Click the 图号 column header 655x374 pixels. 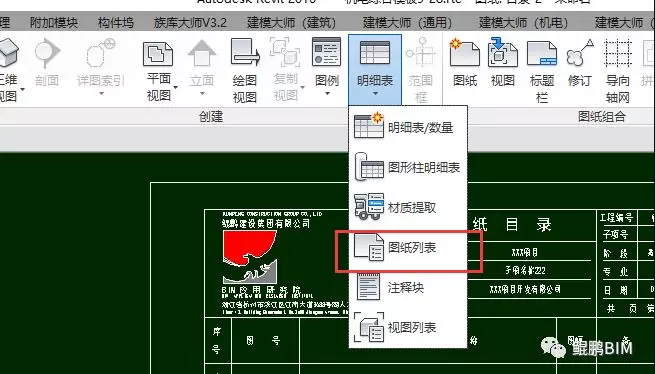263,341
